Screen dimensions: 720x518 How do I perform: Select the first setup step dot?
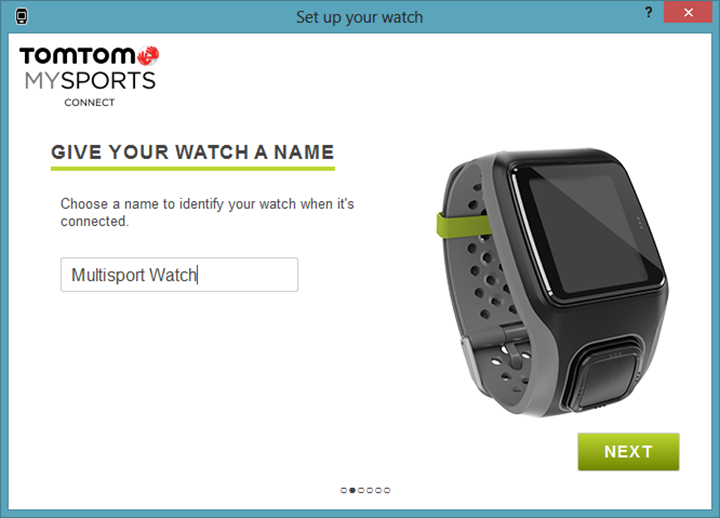pyautogui.click(x=343, y=490)
